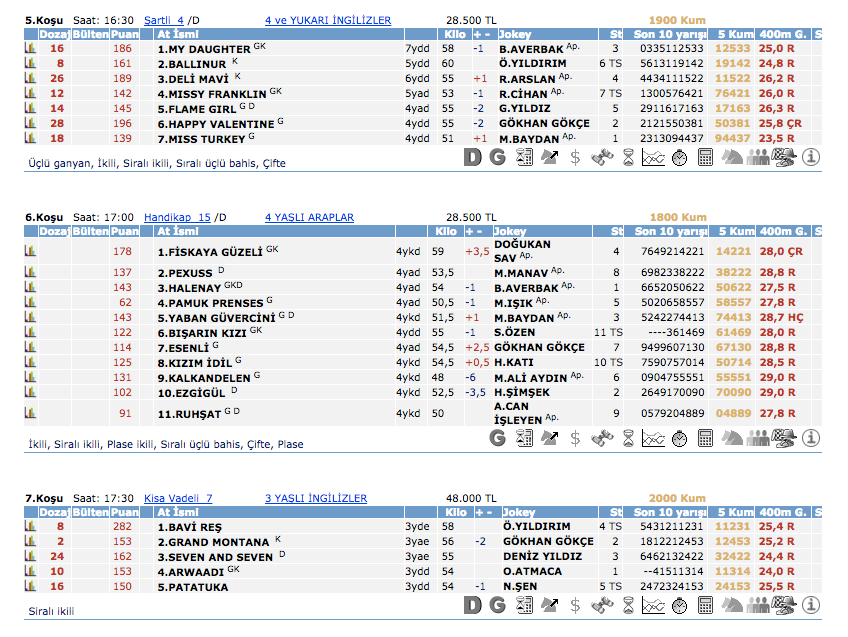Screen dimensions: 848x637
Task: Click the stopwatch icon under race 6
Action: 679,438
